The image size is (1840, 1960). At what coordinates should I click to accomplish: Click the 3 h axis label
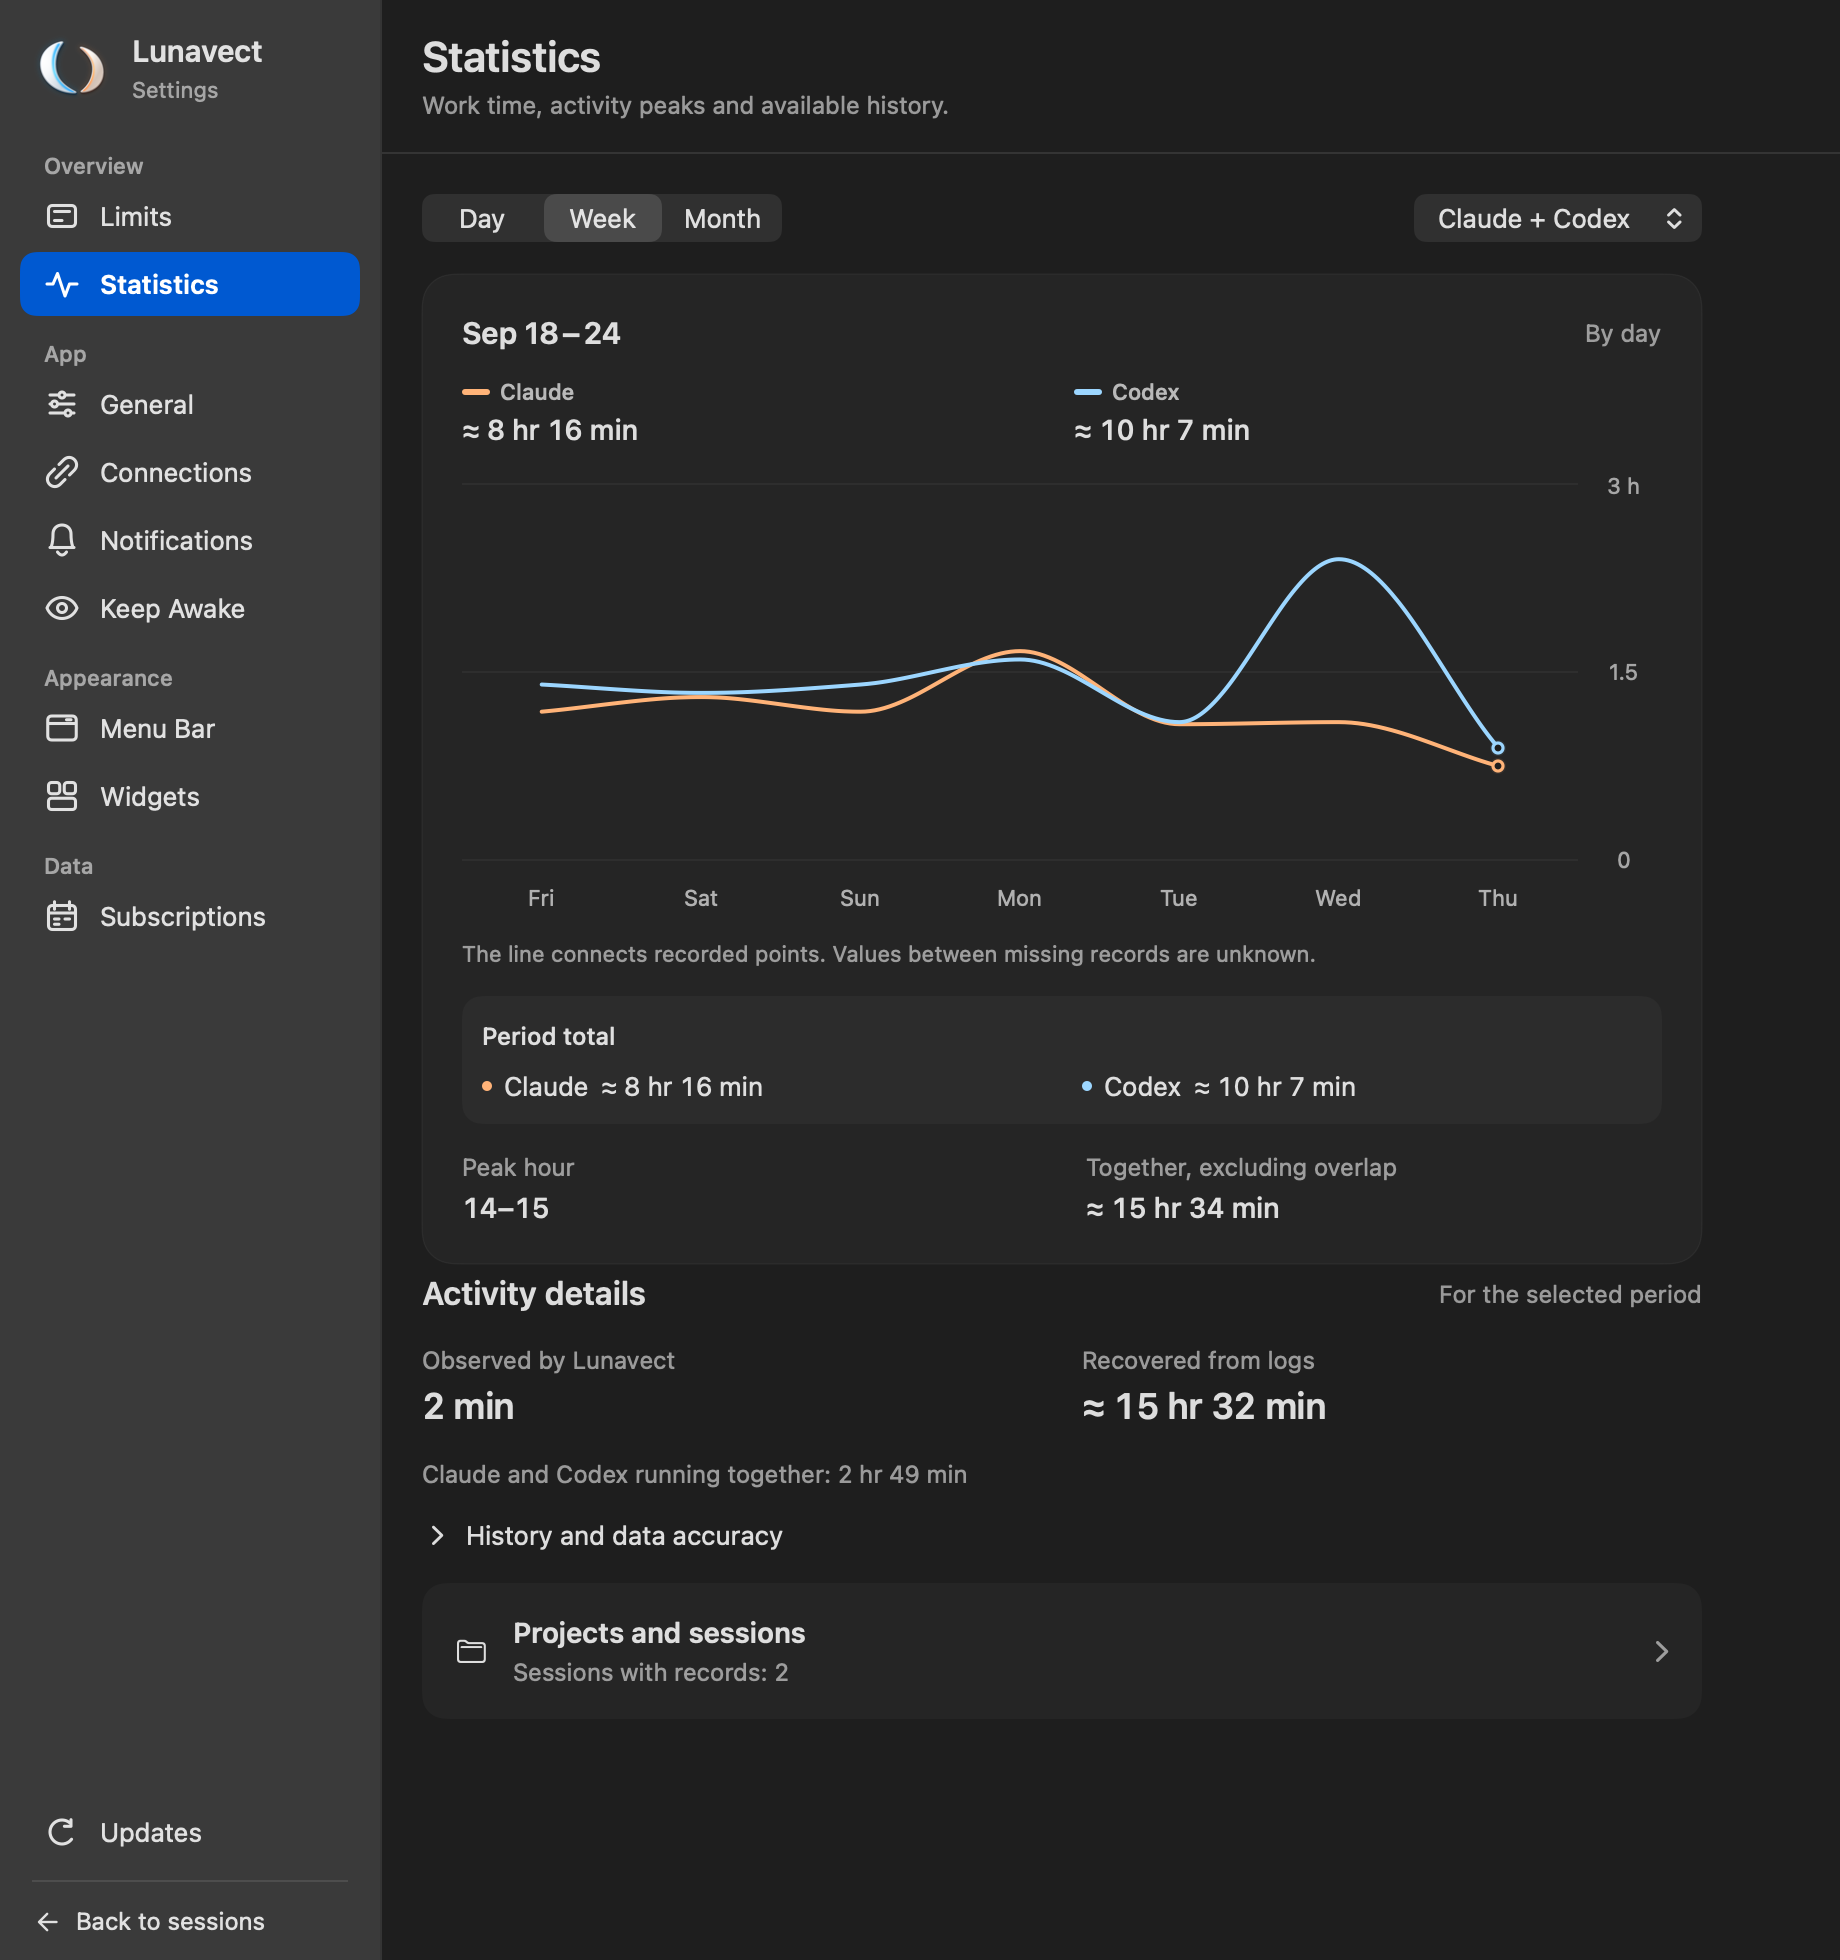tap(1623, 486)
